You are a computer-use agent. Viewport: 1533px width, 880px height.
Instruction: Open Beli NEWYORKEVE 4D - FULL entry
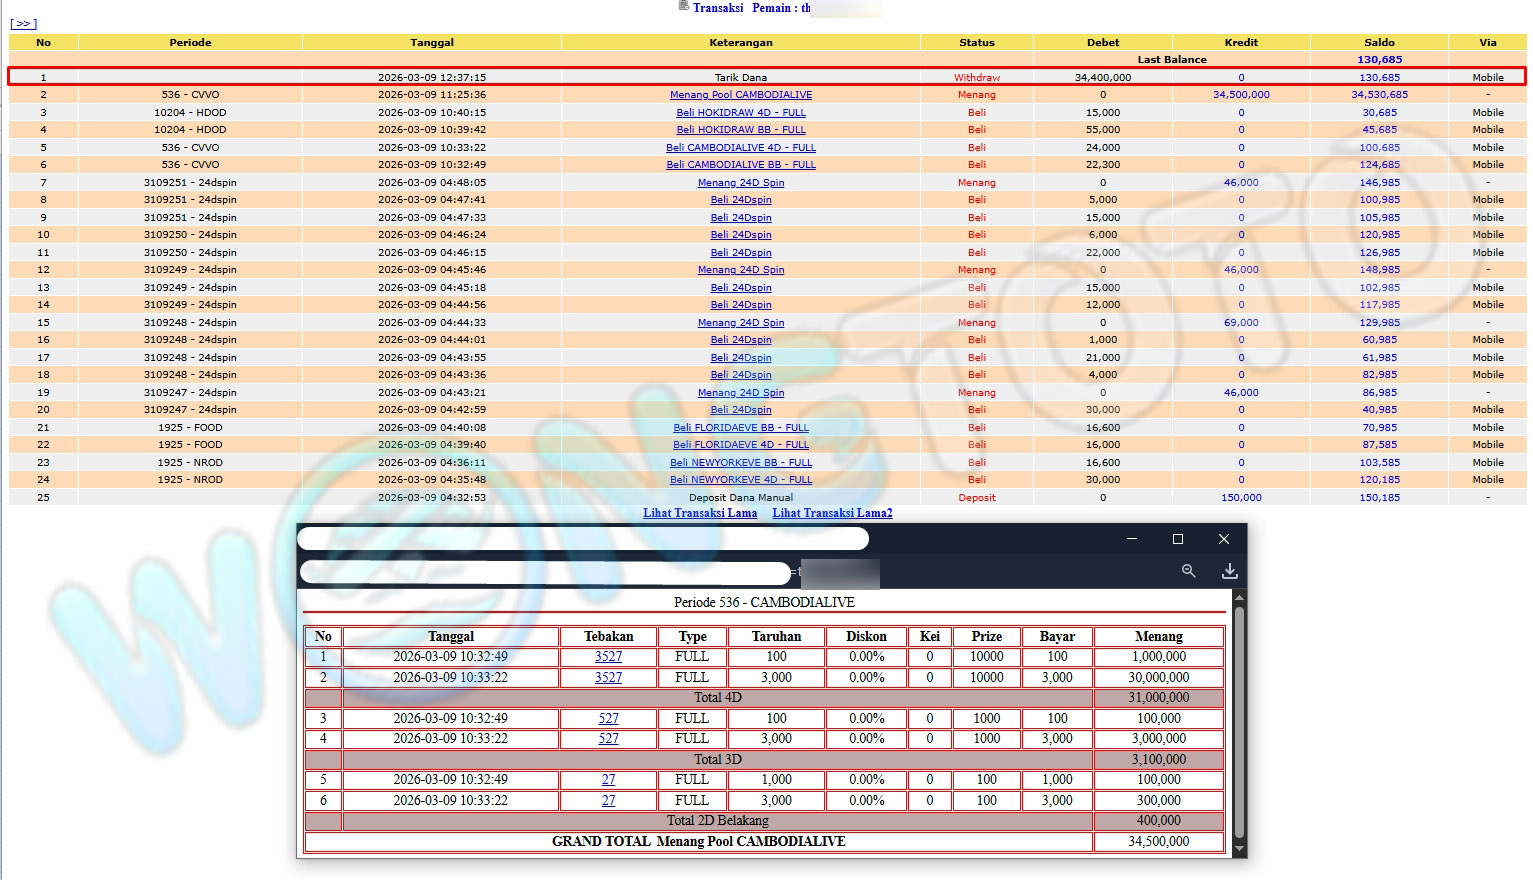coord(740,480)
